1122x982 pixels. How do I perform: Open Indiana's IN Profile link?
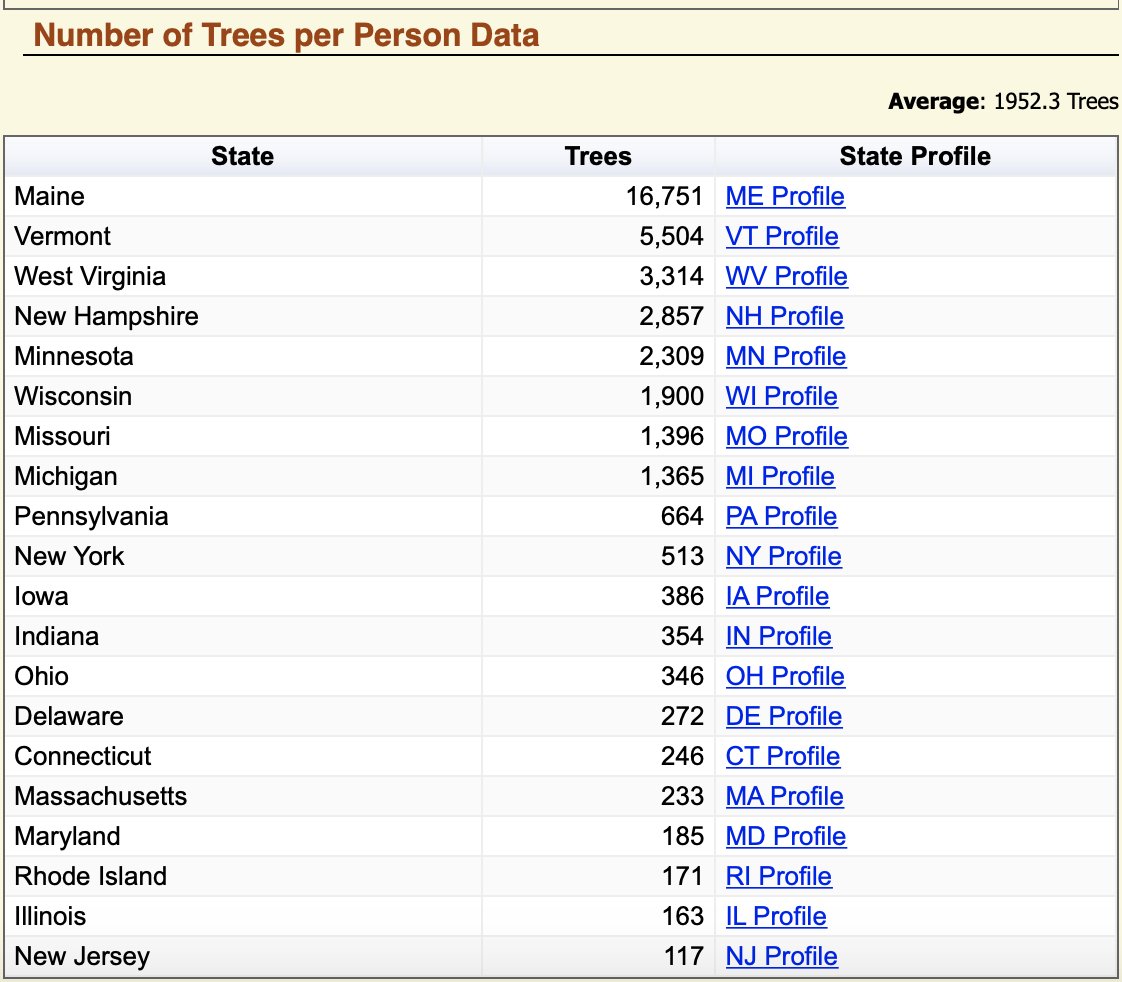pos(778,636)
